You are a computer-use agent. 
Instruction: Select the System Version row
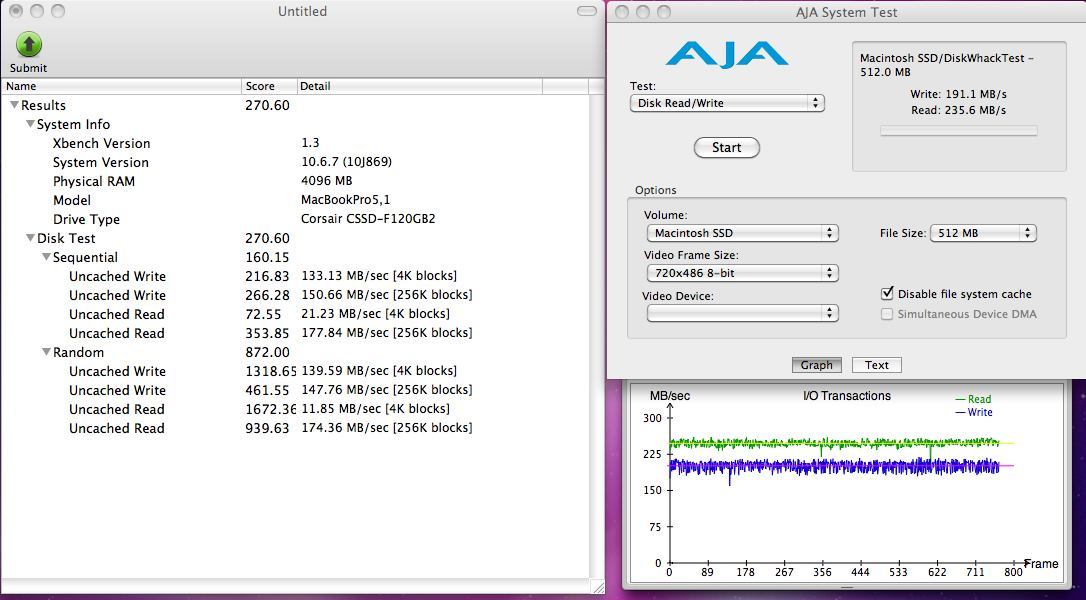(x=295, y=162)
